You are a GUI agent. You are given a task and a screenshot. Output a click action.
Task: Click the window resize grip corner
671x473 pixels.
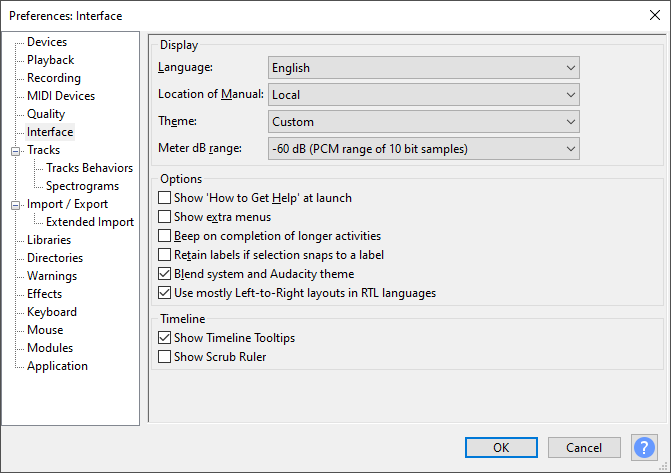[665, 468]
